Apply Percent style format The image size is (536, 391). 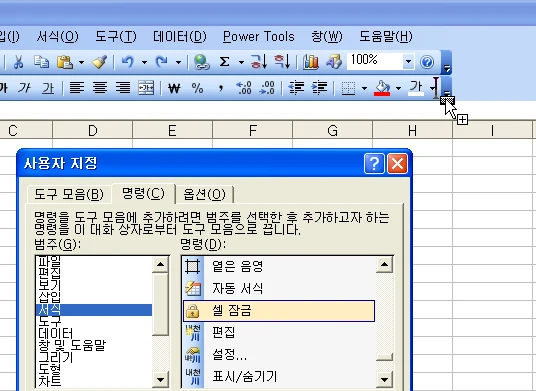click(198, 88)
